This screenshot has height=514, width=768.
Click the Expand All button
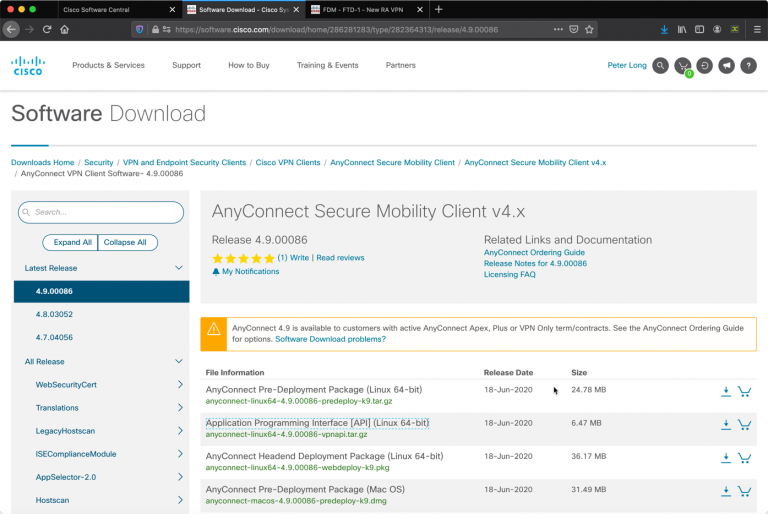tap(70, 242)
